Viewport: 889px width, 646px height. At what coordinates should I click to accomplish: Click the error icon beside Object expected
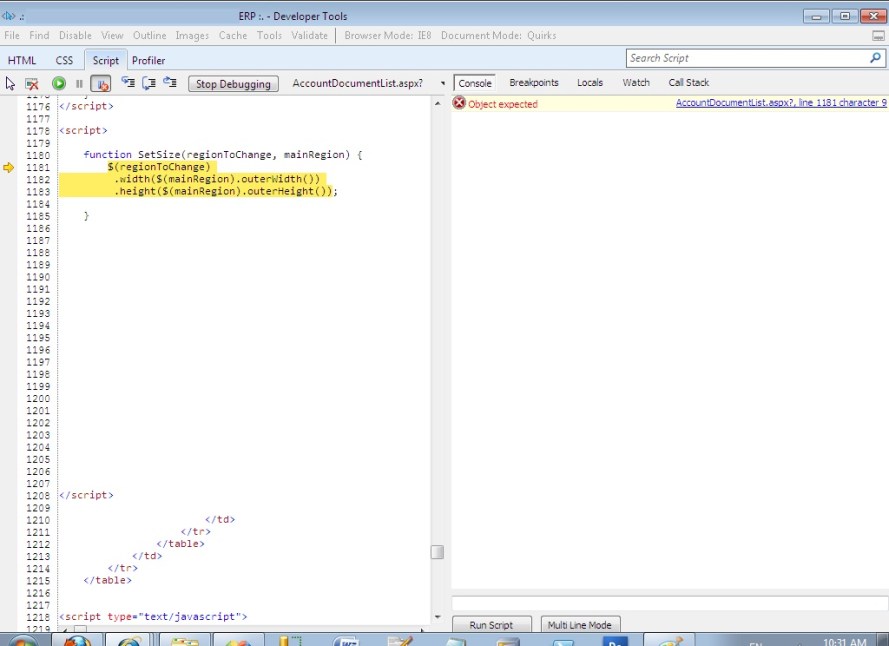point(459,102)
